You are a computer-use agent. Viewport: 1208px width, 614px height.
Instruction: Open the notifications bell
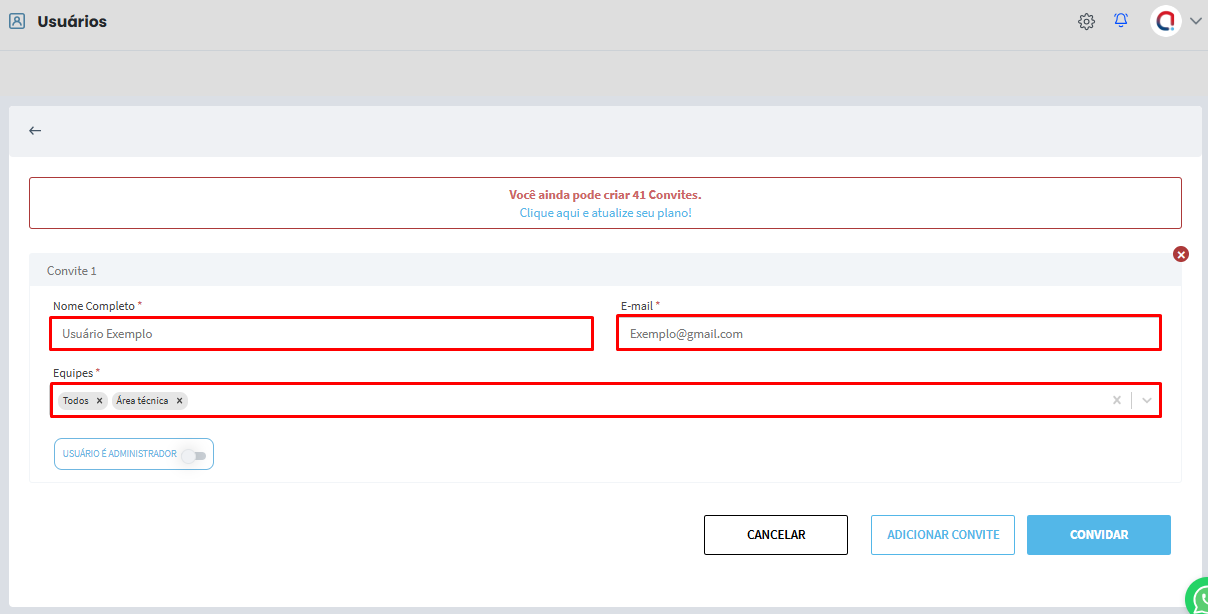pyautogui.click(x=1121, y=21)
